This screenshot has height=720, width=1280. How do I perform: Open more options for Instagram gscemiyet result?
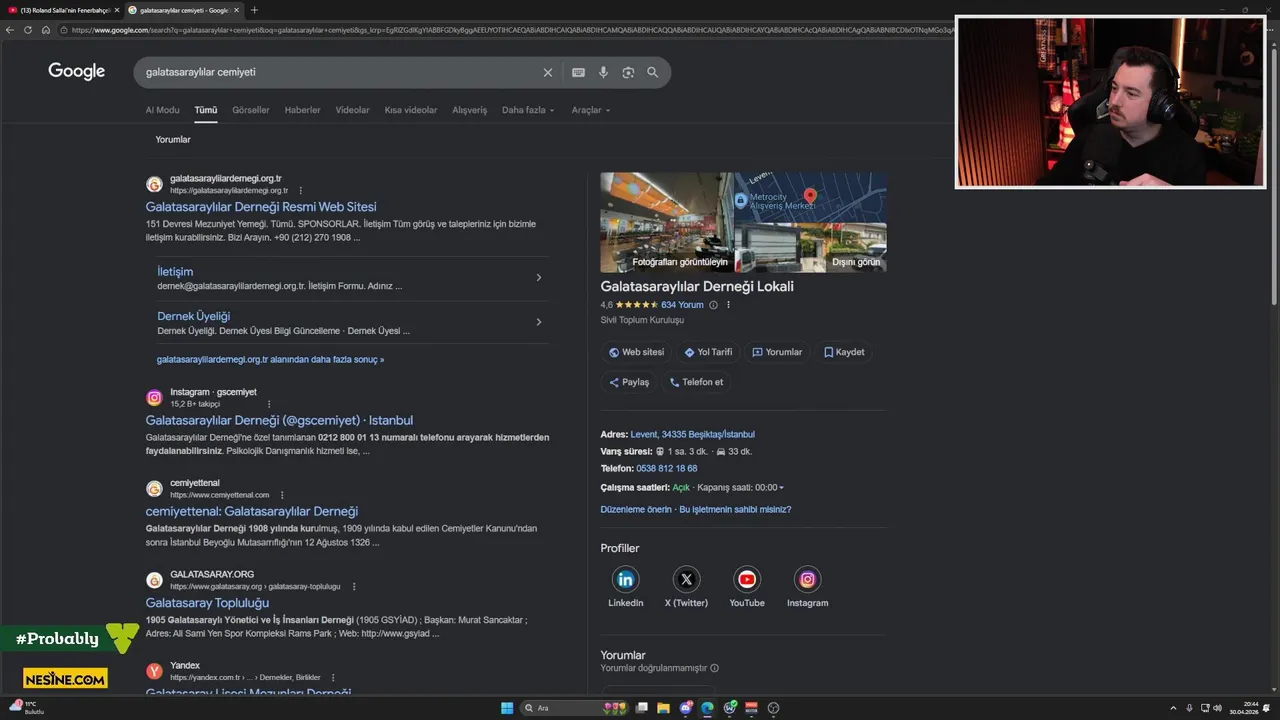(269, 404)
